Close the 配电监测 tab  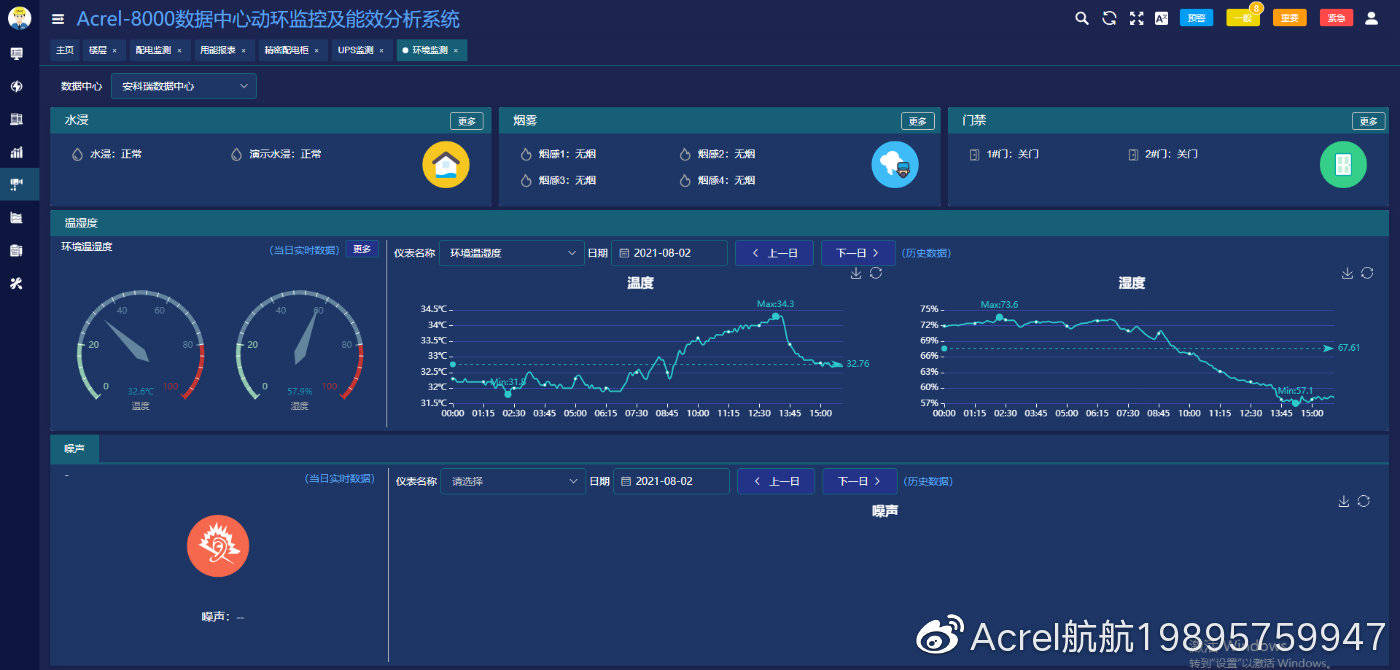click(180, 50)
